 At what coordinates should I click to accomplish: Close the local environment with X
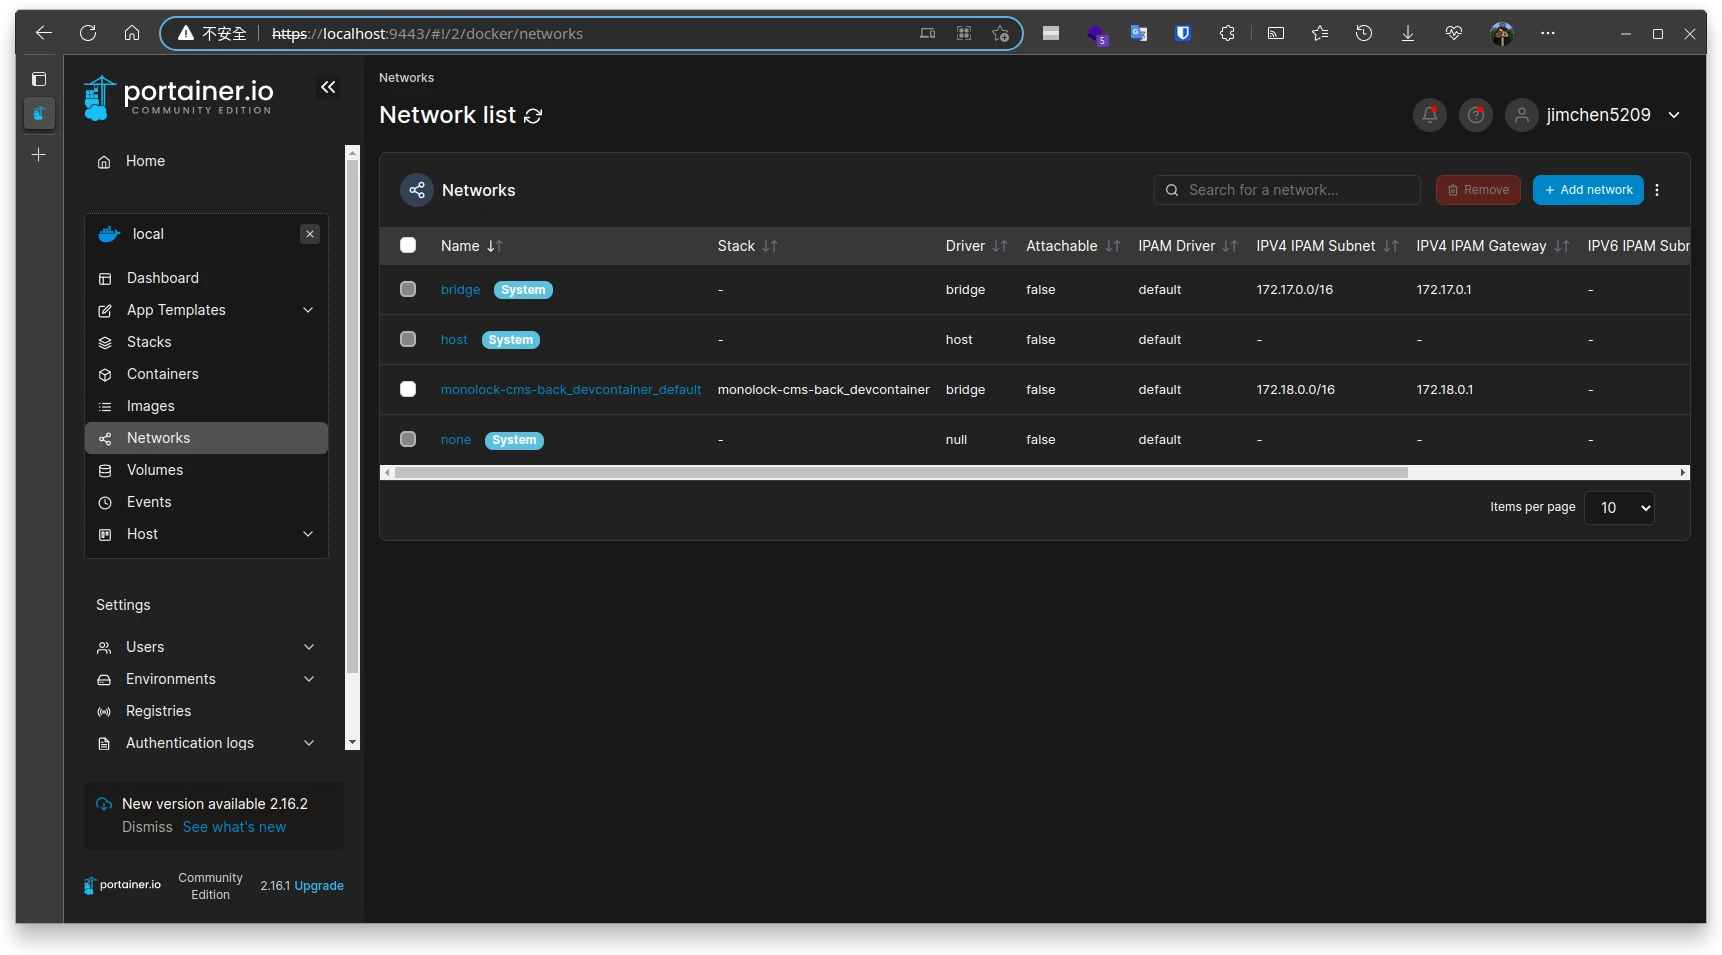[310, 234]
